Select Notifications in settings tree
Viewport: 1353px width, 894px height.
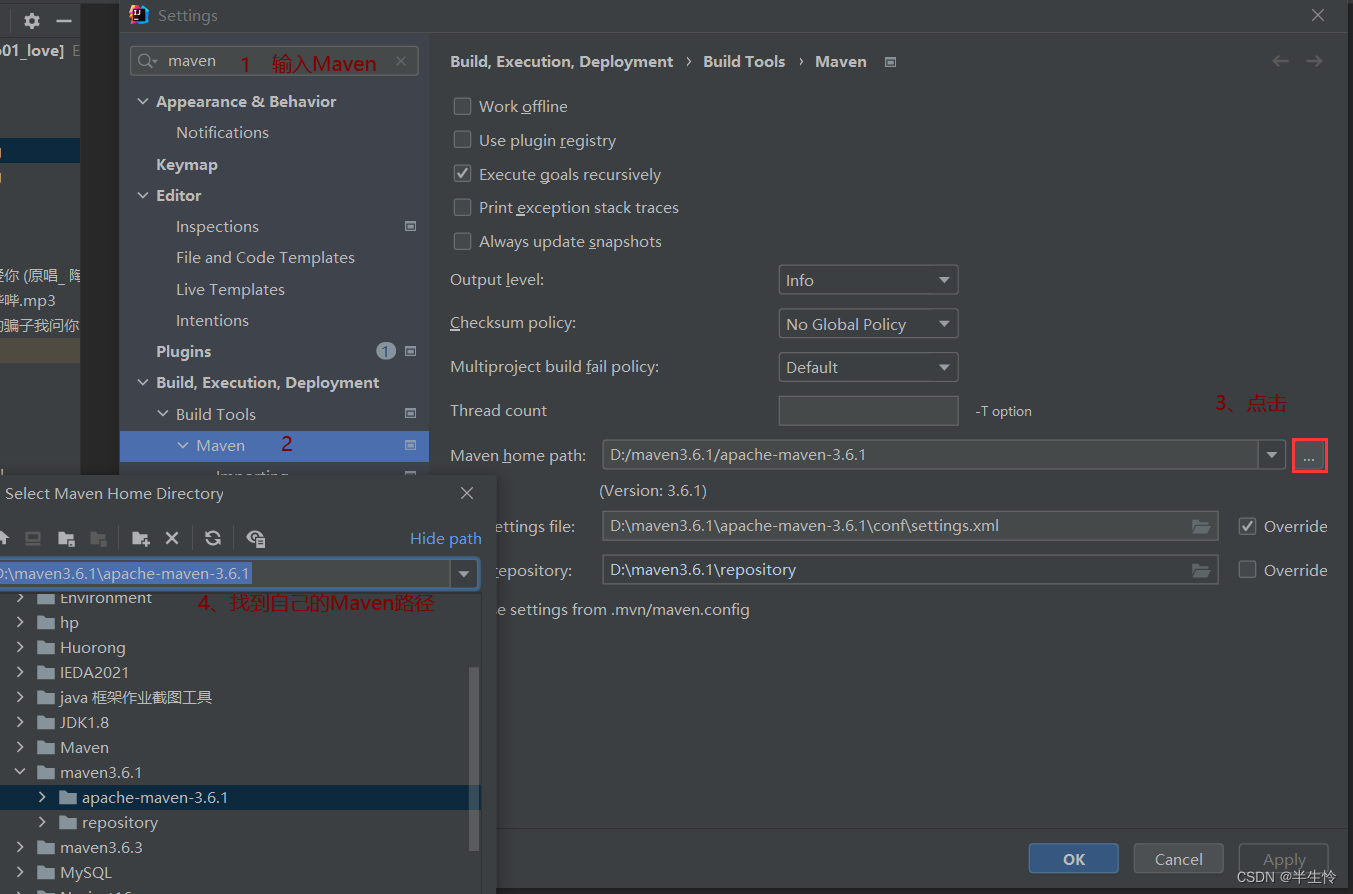tap(222, 133)
